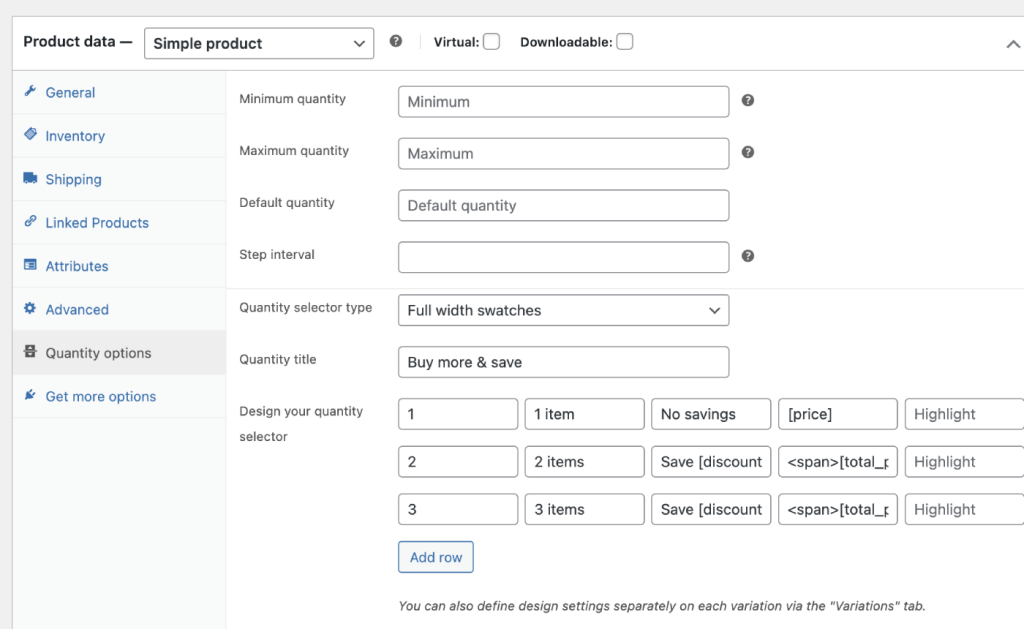Select the wrench icon beside General

pyautogui.click(x=31, y=92)
